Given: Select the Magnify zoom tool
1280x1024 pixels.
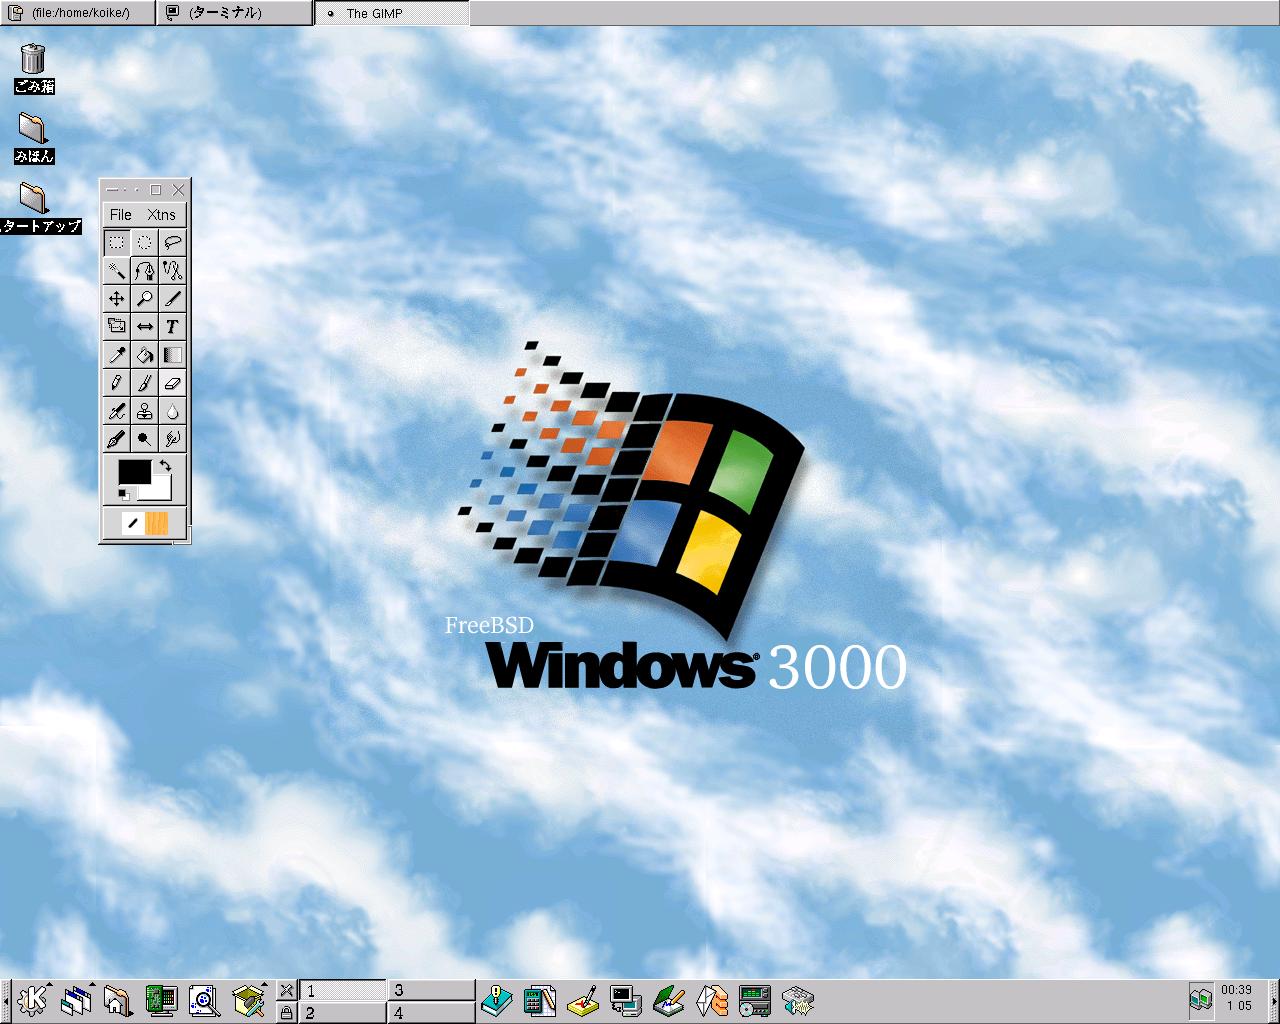Looking at the screenshot, I should click(x=145, y=298).
